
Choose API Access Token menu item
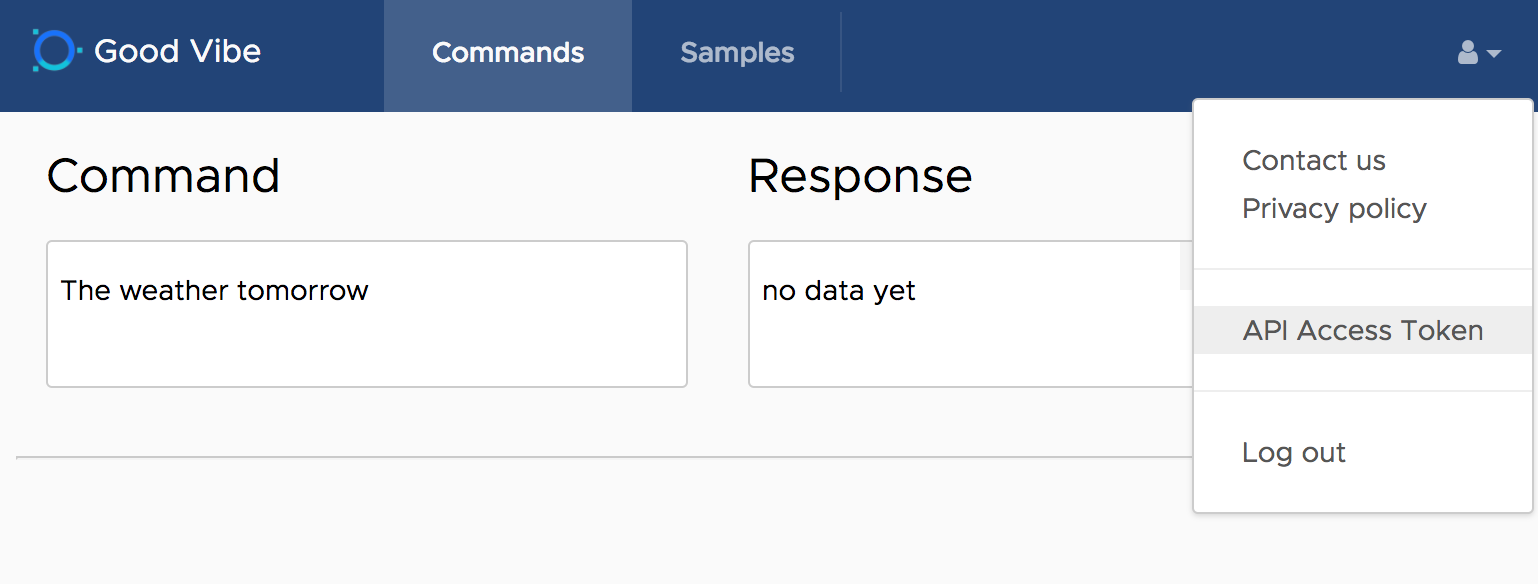point(1362,331)
